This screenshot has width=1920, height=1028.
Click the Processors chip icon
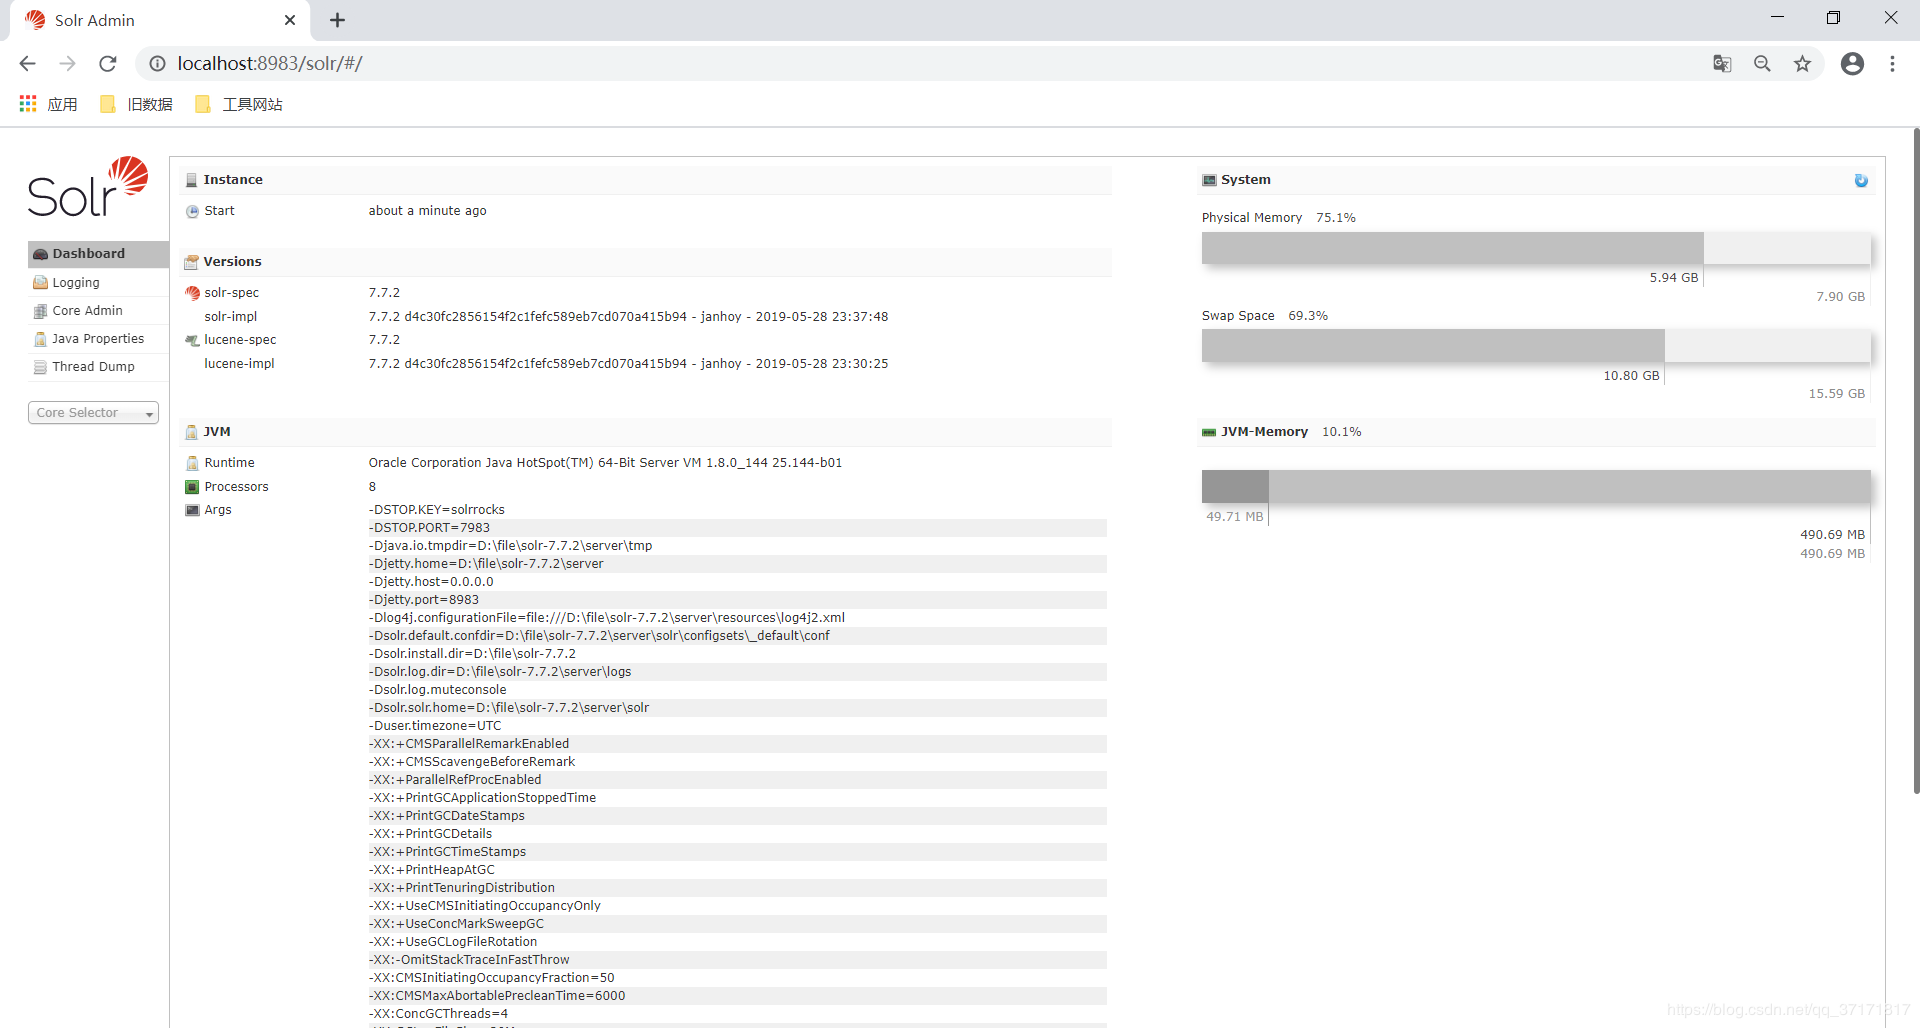192,487
